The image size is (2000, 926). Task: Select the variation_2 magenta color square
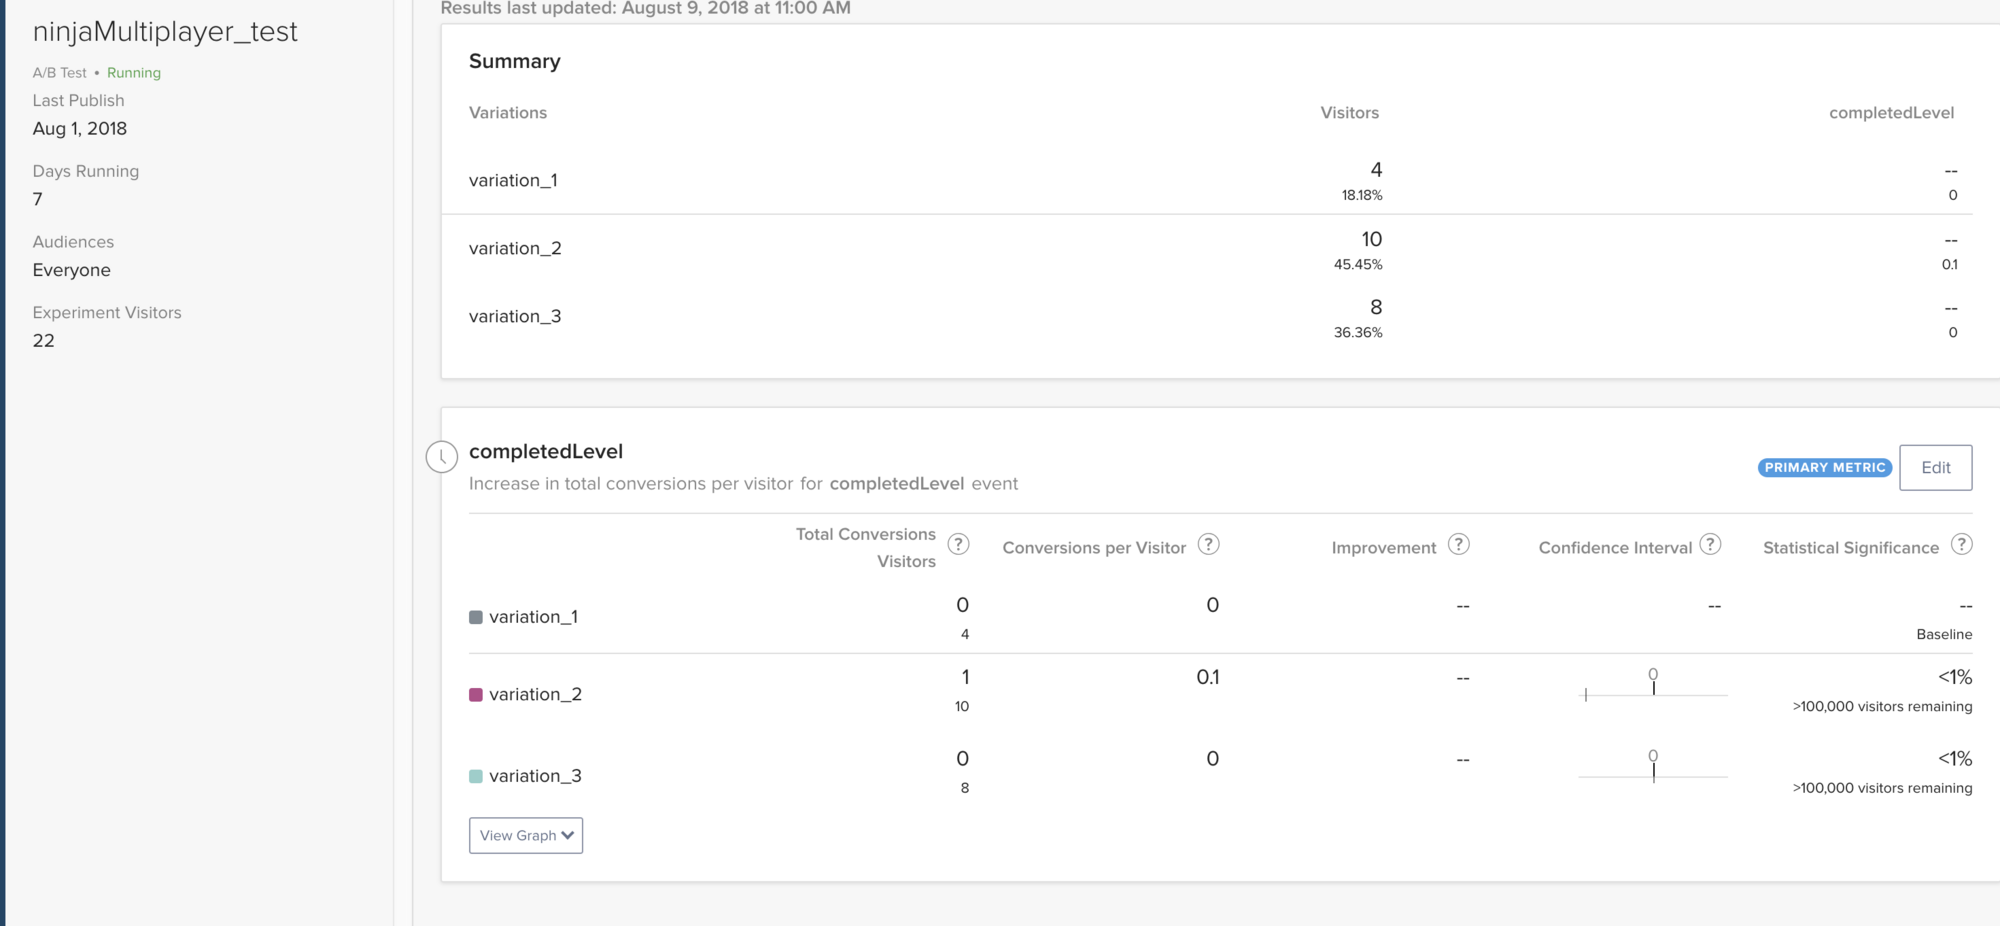(476, 694)
